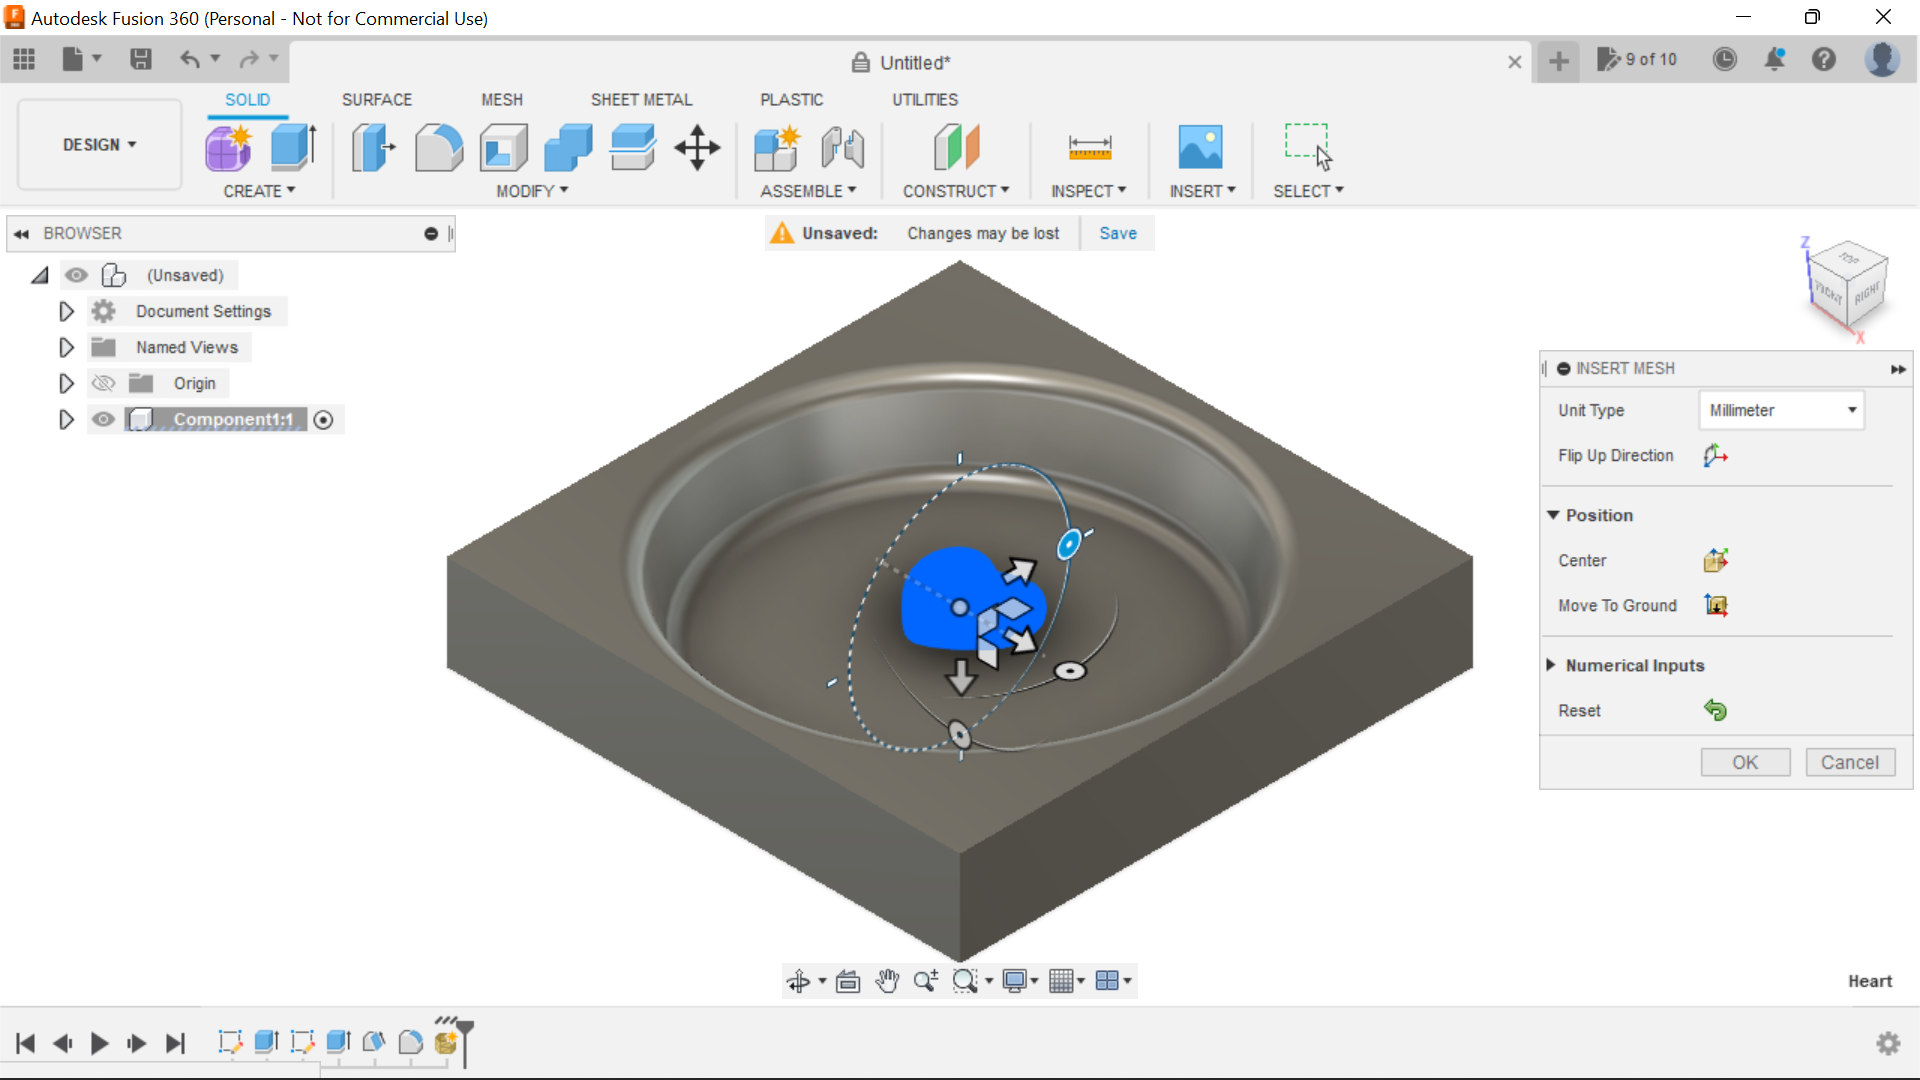Show the Origin folder

coord(102,383)
